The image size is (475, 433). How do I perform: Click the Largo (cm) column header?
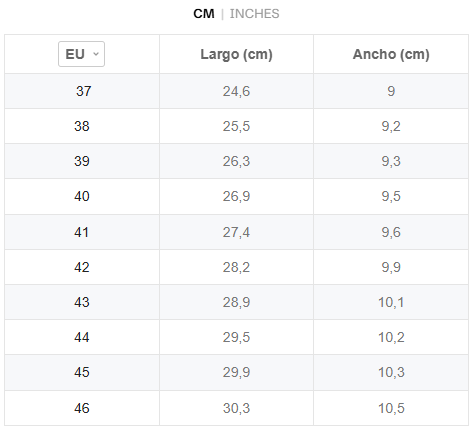pyautogui.click(x=236, y=54)
